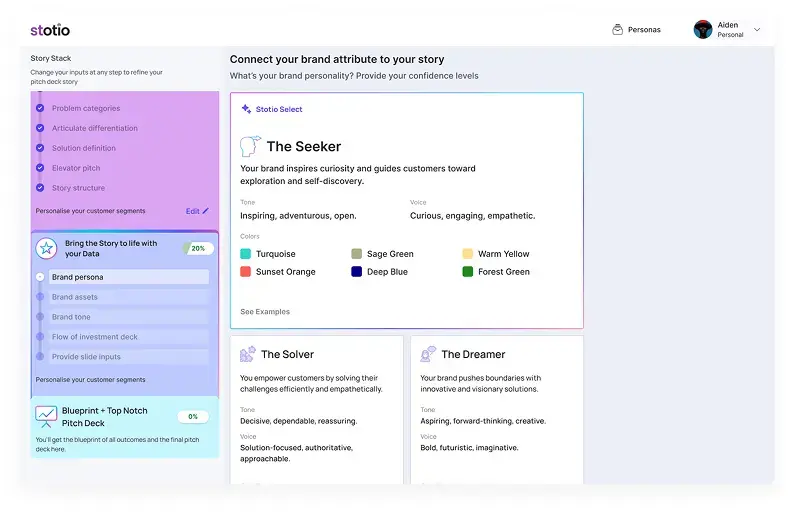Screen dimensions: 796x512
Task: Select The Seeker card title
Action: 304,146
